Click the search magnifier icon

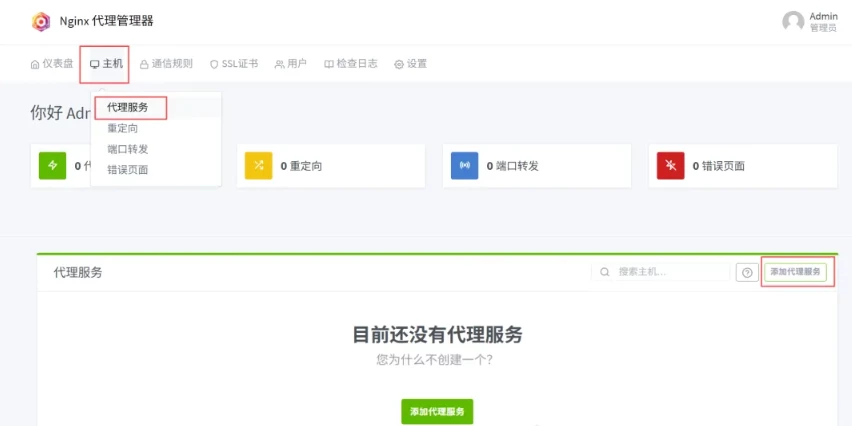click(x=606, y=272)
